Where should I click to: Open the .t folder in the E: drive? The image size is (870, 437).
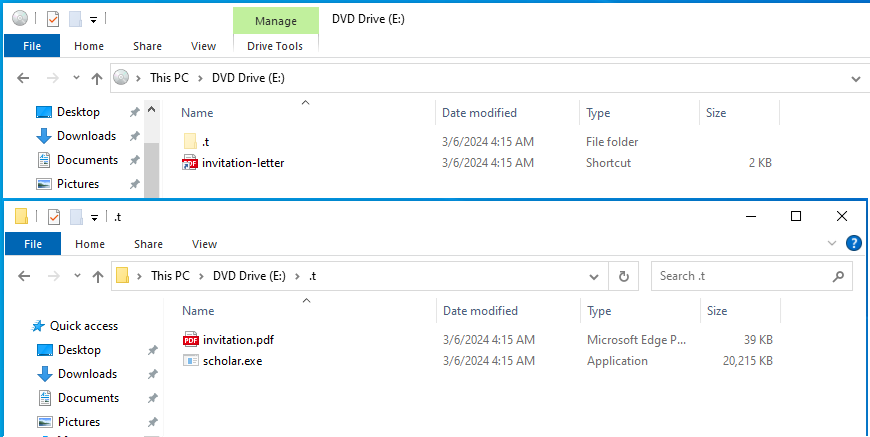point(205,142)
